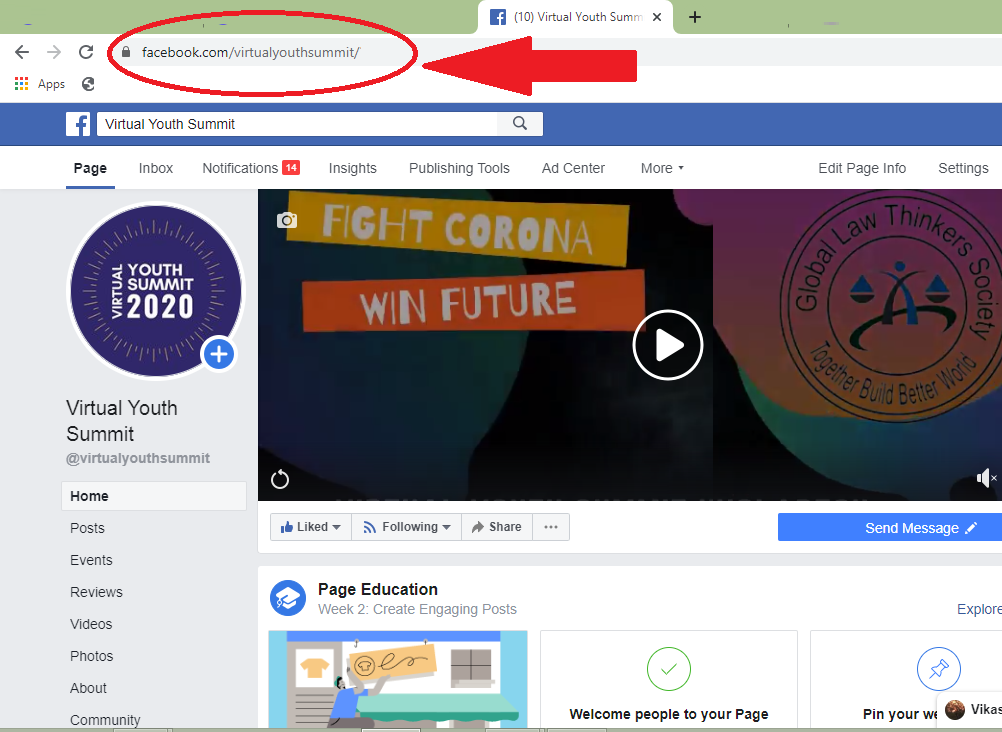Viewport: 1002px width, 732px height.
Task: Select Reviews in the sidebar
Action: click(x=96, y=592)
